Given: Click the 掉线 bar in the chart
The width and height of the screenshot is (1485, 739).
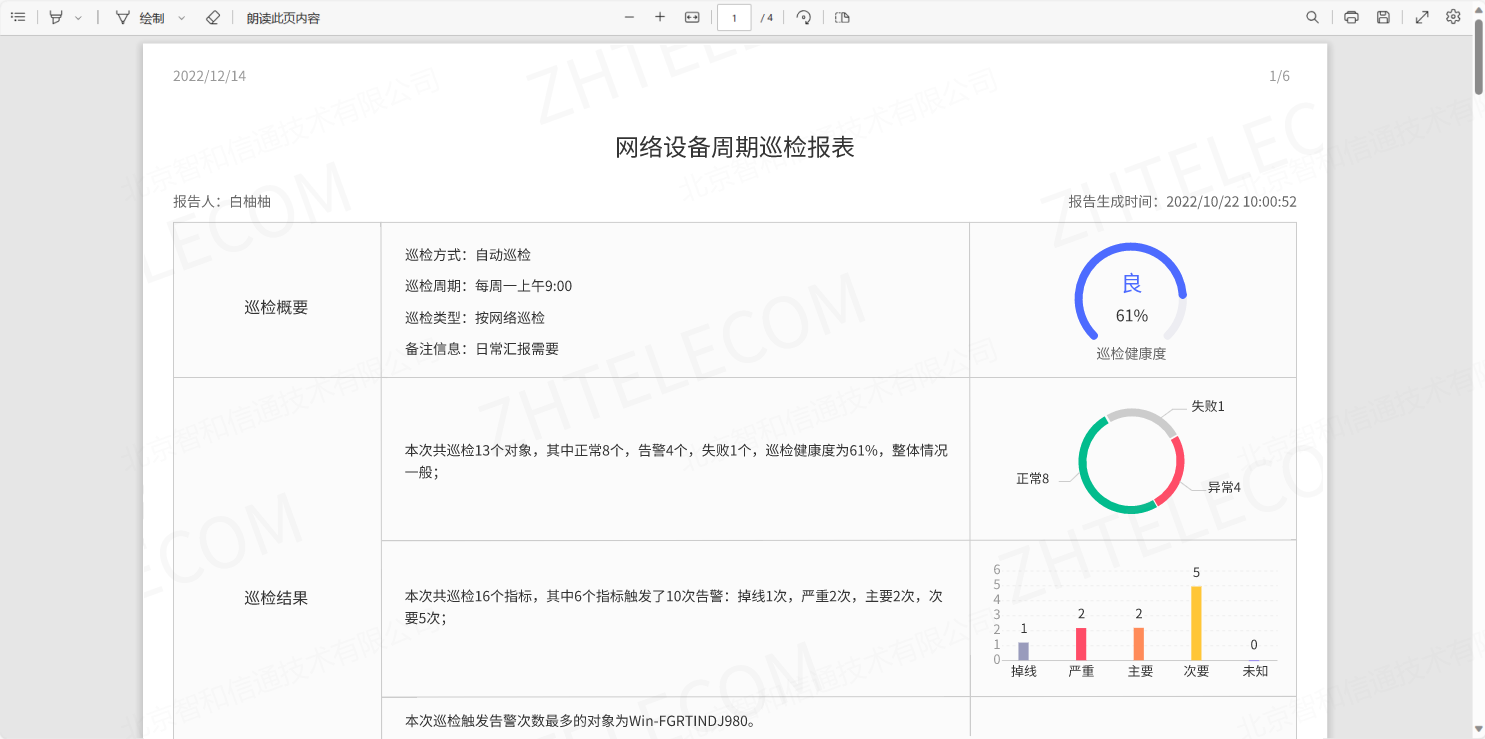Looking at the screenshot, I should pyautogui.click(x=1023, y=651).
